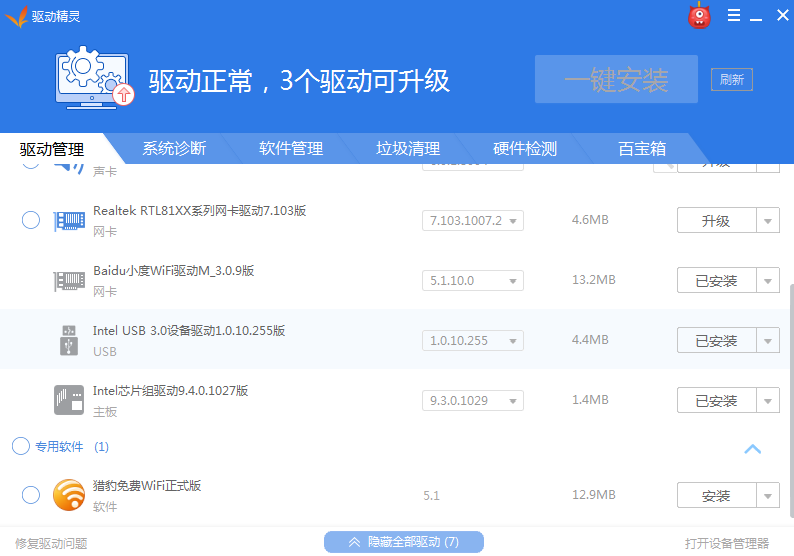
Task: Click the Intel USB 3.0 device icon
Action: (69, 341)
